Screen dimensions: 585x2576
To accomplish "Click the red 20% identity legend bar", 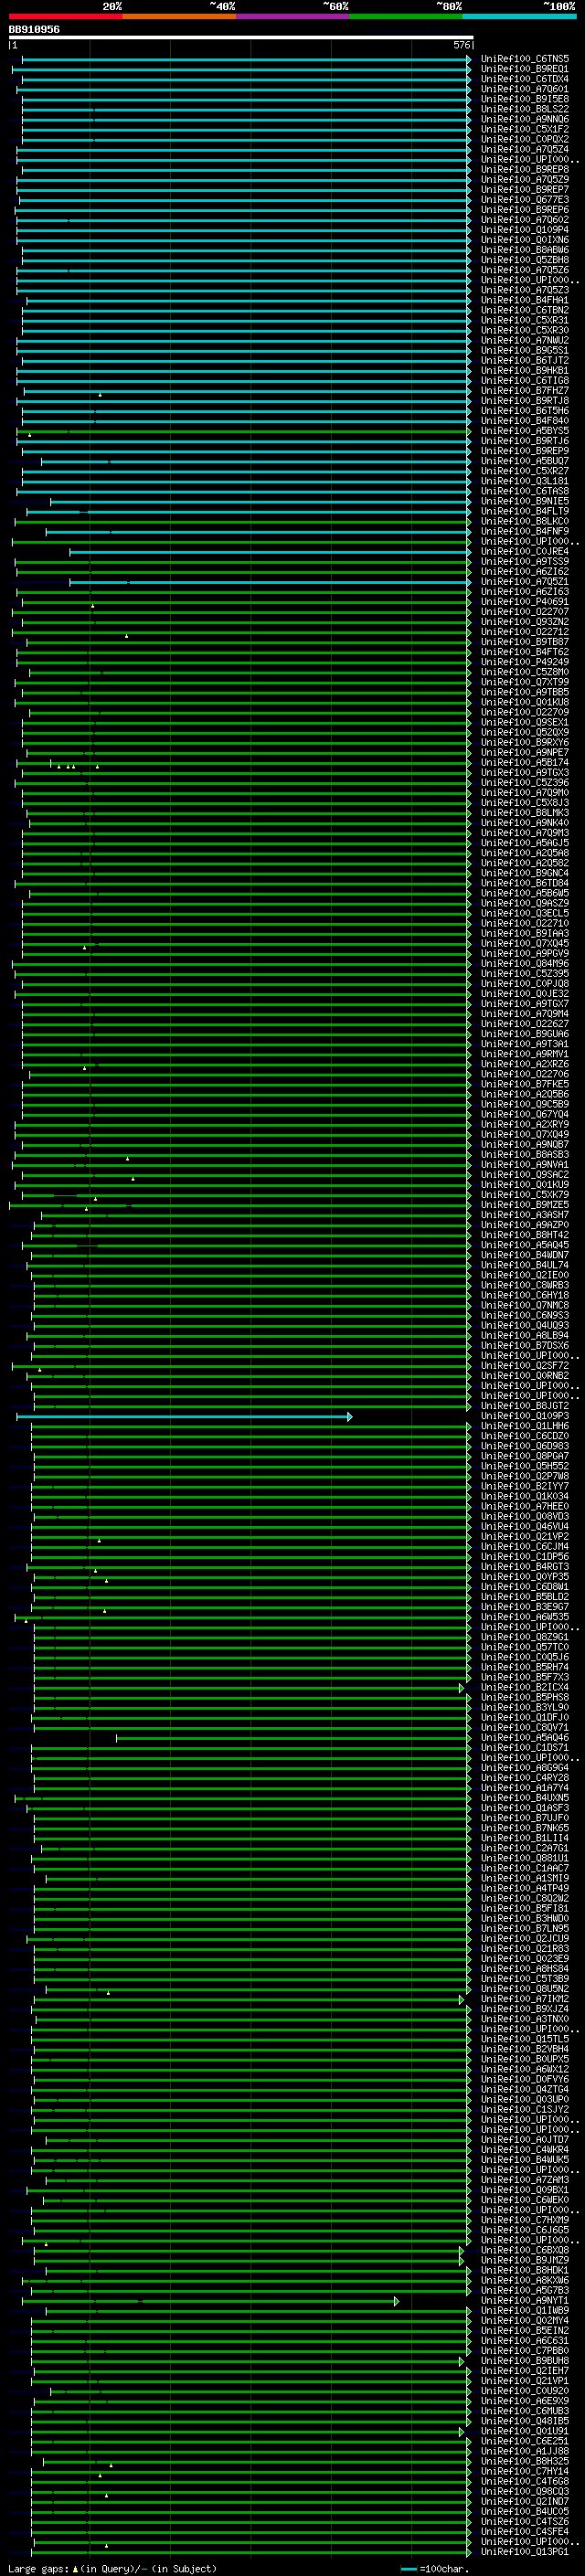I will (66, 16).
